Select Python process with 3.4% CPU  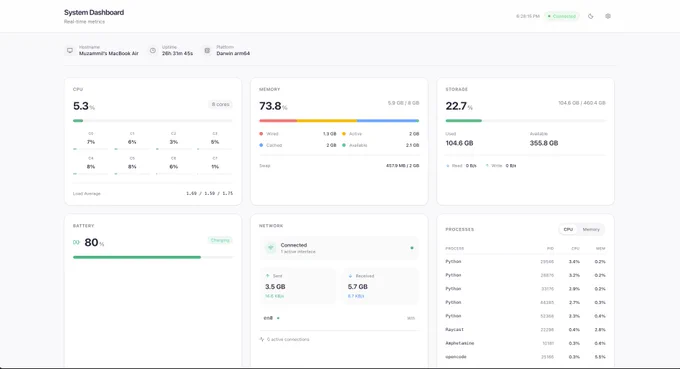[x=525, y=261]
